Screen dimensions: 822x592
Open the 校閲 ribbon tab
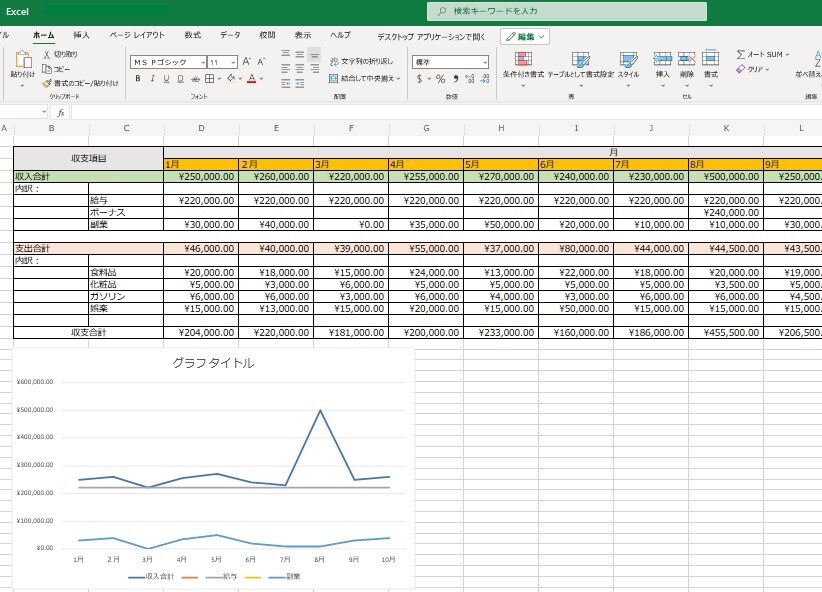coord(267,35)
